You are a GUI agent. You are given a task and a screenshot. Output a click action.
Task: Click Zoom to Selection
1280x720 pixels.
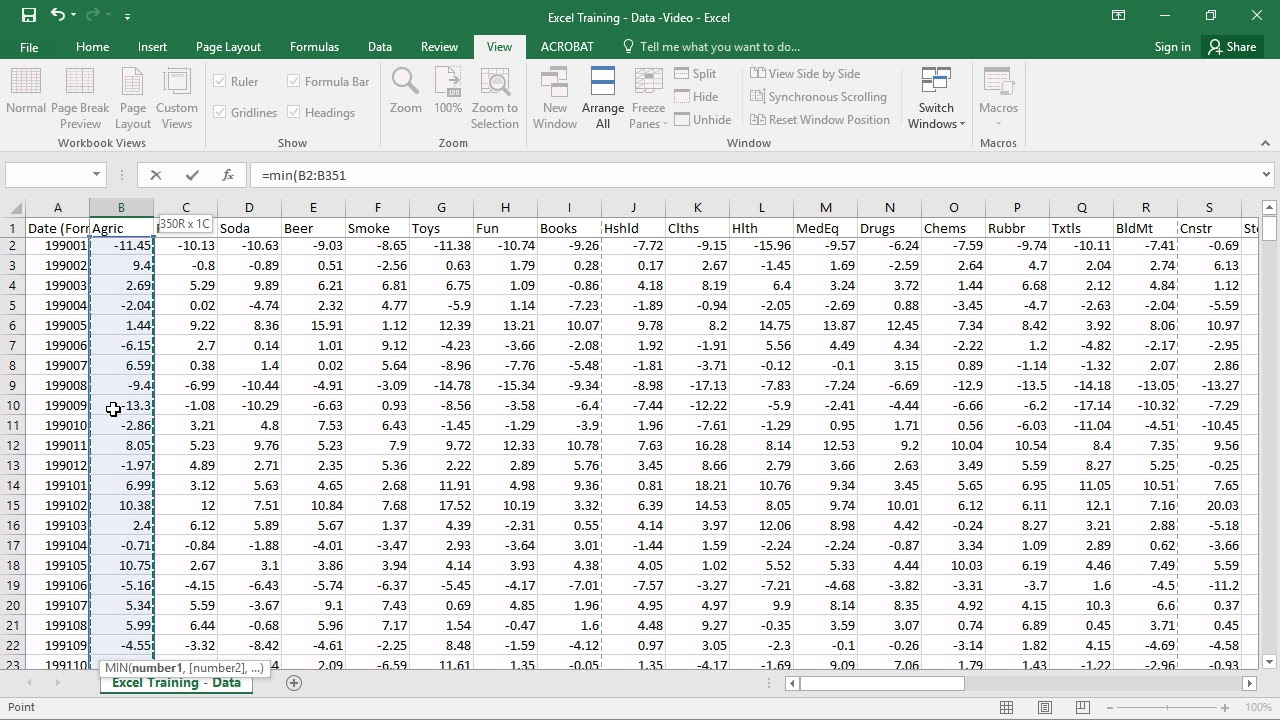pyautogui.click(x=495, y=99)
